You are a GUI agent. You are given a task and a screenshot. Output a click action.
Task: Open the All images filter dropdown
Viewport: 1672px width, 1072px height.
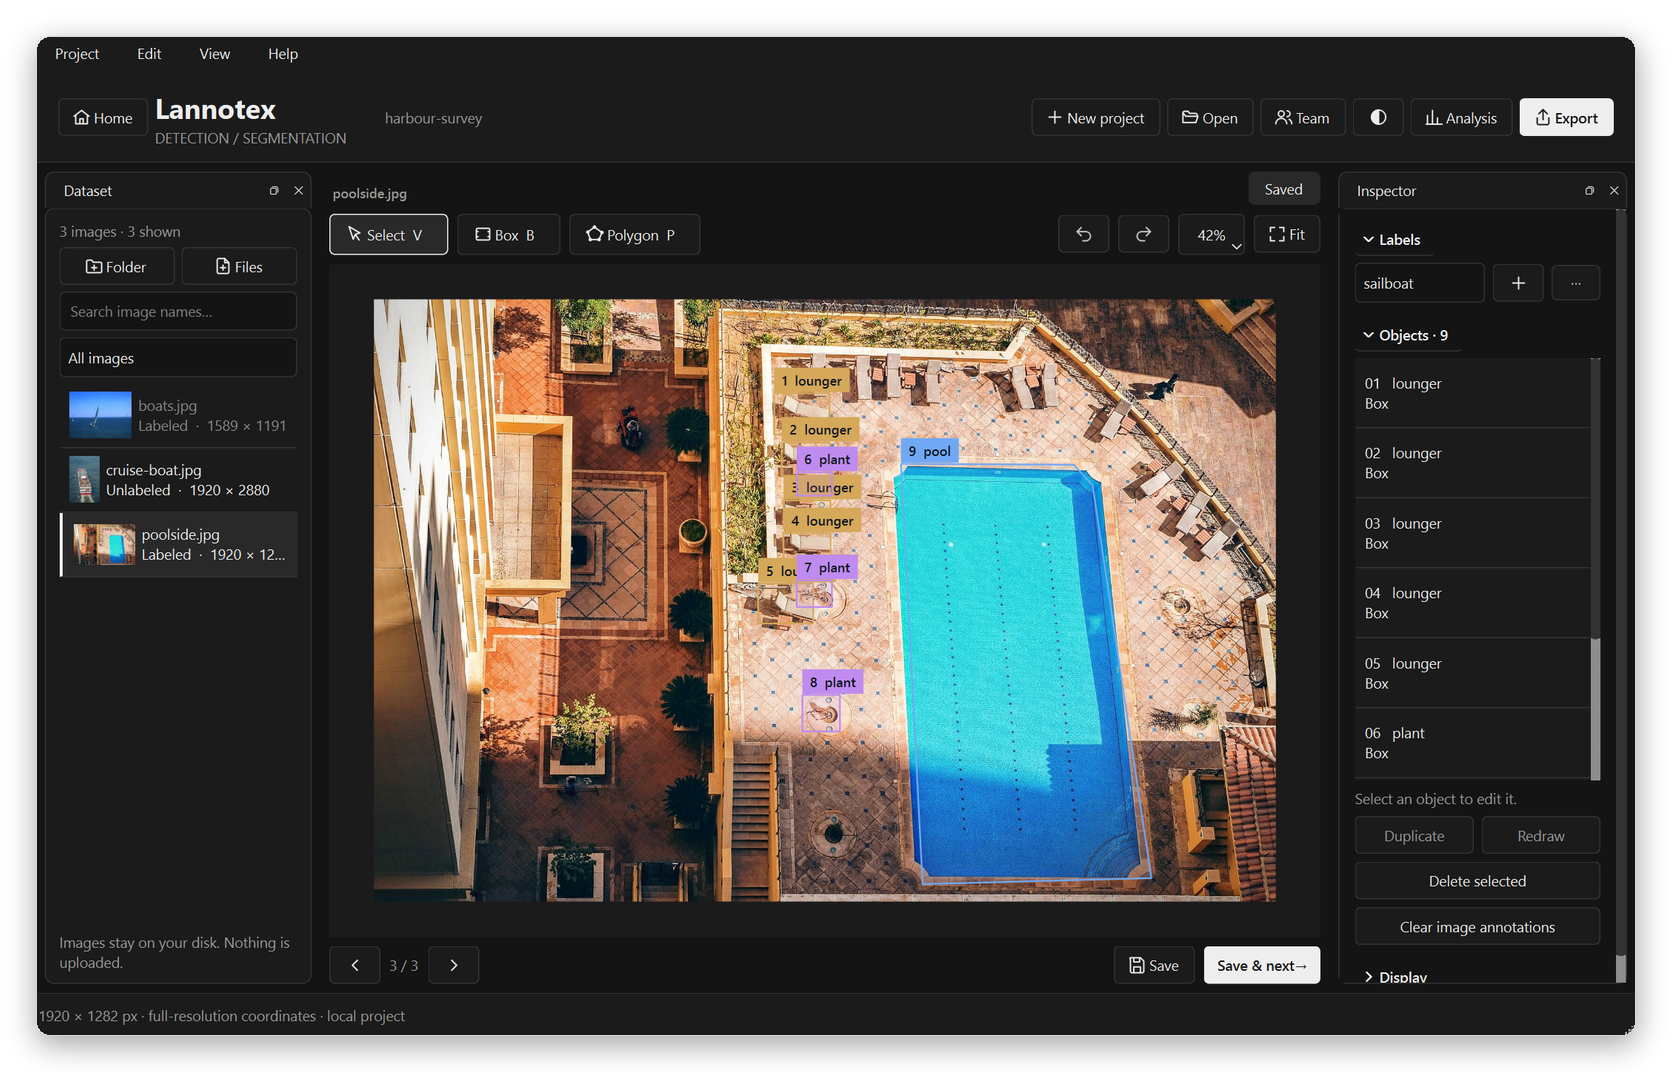(x=178, y=358)
